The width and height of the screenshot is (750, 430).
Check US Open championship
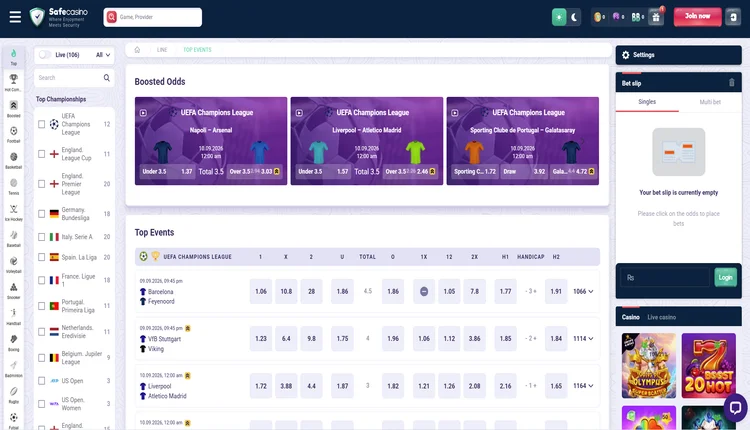tap(42, 381)
